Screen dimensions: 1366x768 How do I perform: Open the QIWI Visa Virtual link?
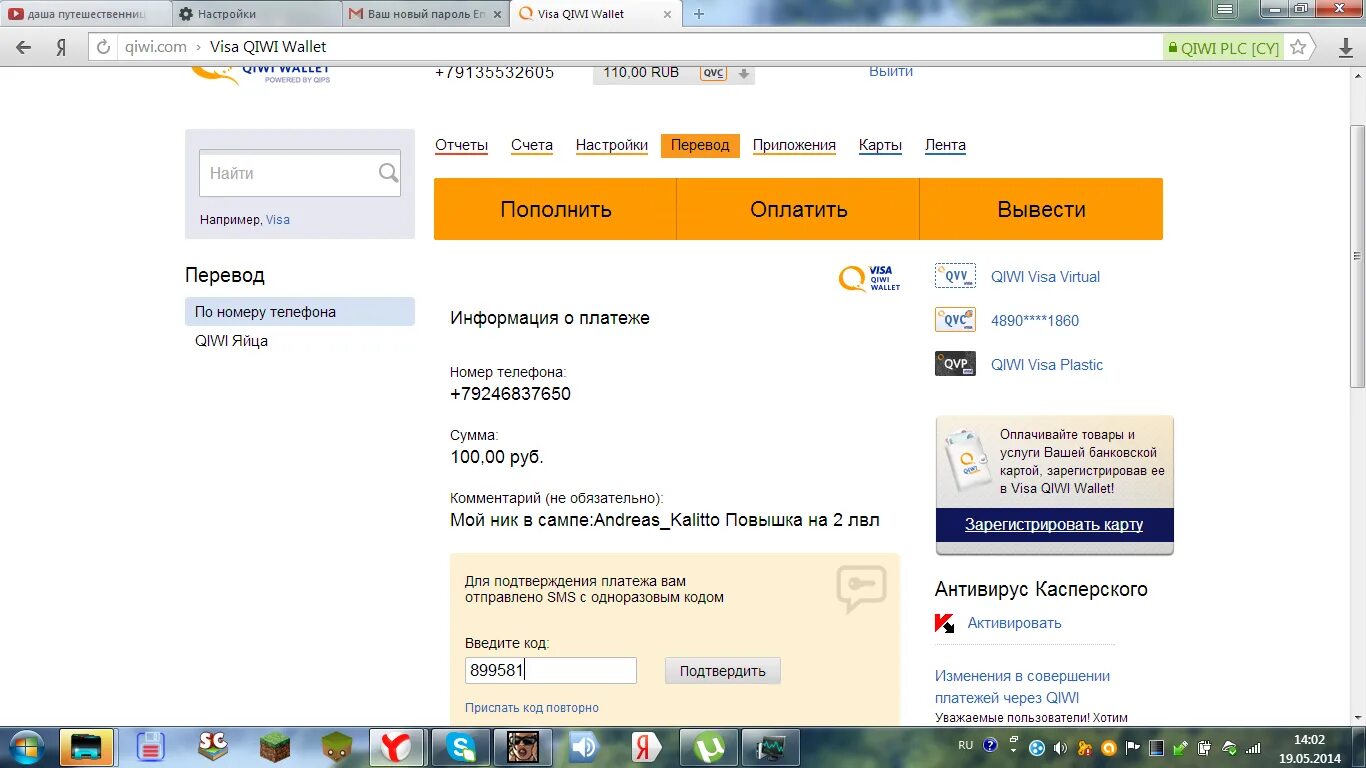click(1045, 277)
